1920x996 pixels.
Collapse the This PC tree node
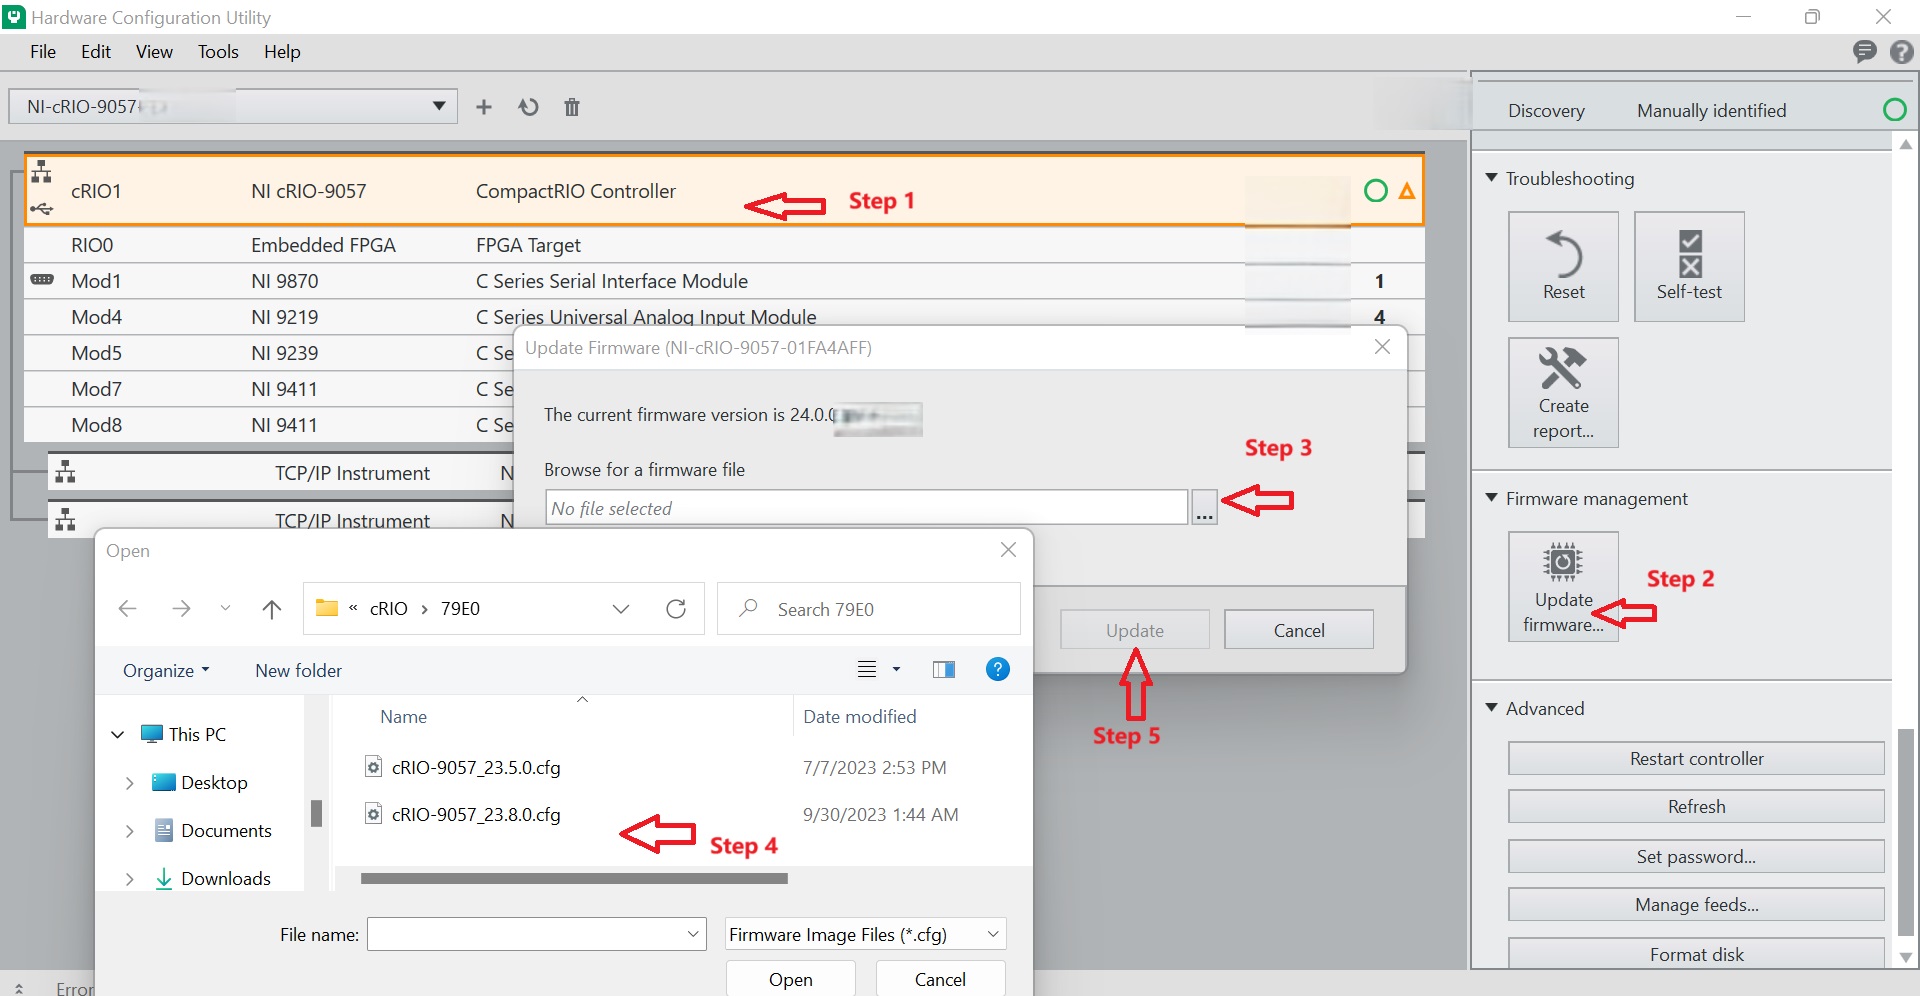[117, 734]
